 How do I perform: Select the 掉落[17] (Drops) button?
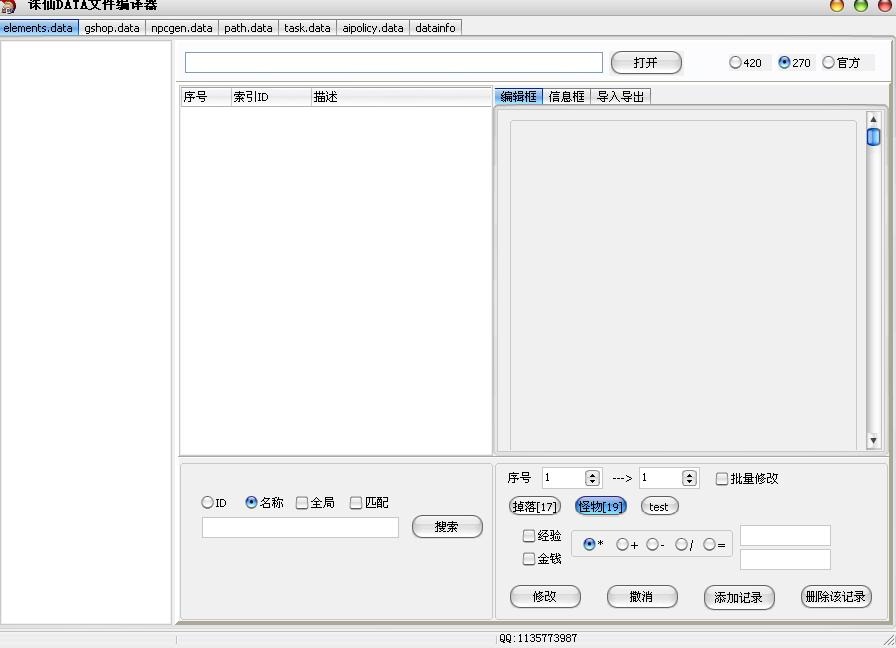534,506
